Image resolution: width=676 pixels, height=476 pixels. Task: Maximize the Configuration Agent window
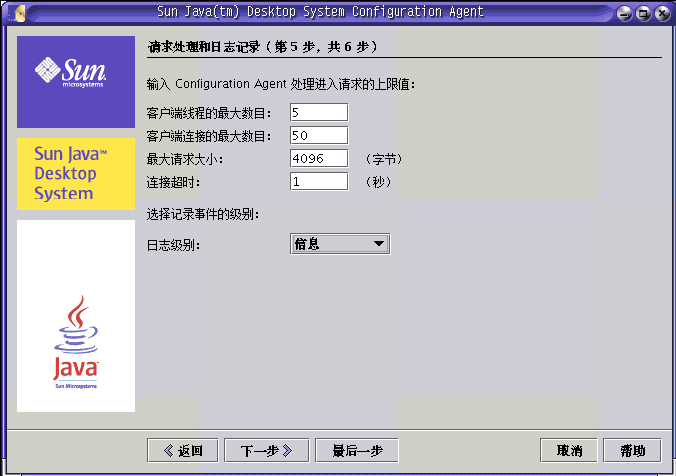coord(643,13)
